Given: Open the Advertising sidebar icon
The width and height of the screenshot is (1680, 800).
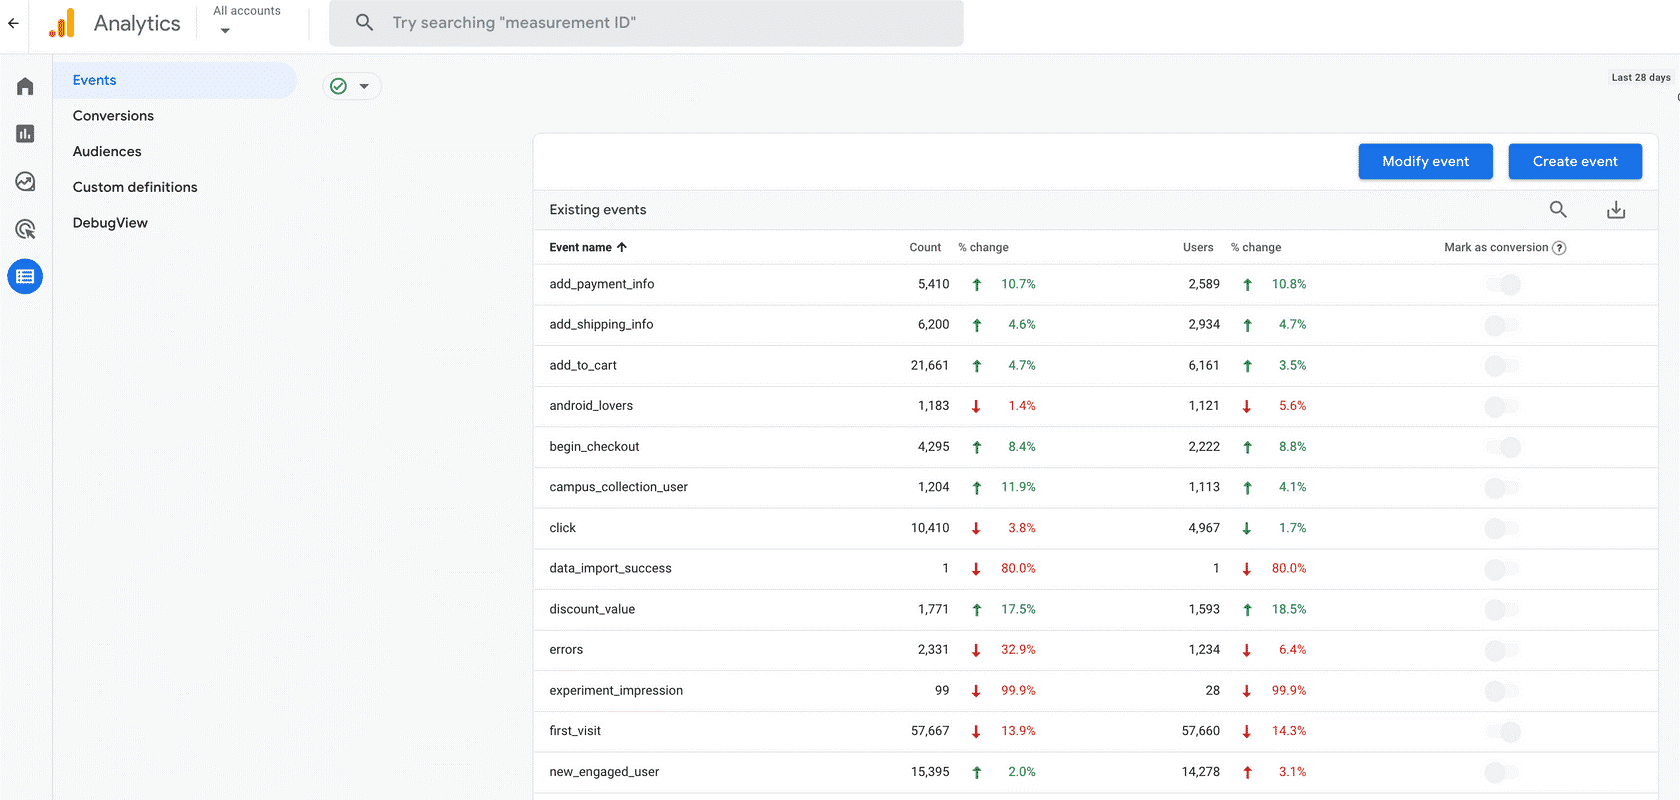Looking at the screenshot, I should (25, 229).
